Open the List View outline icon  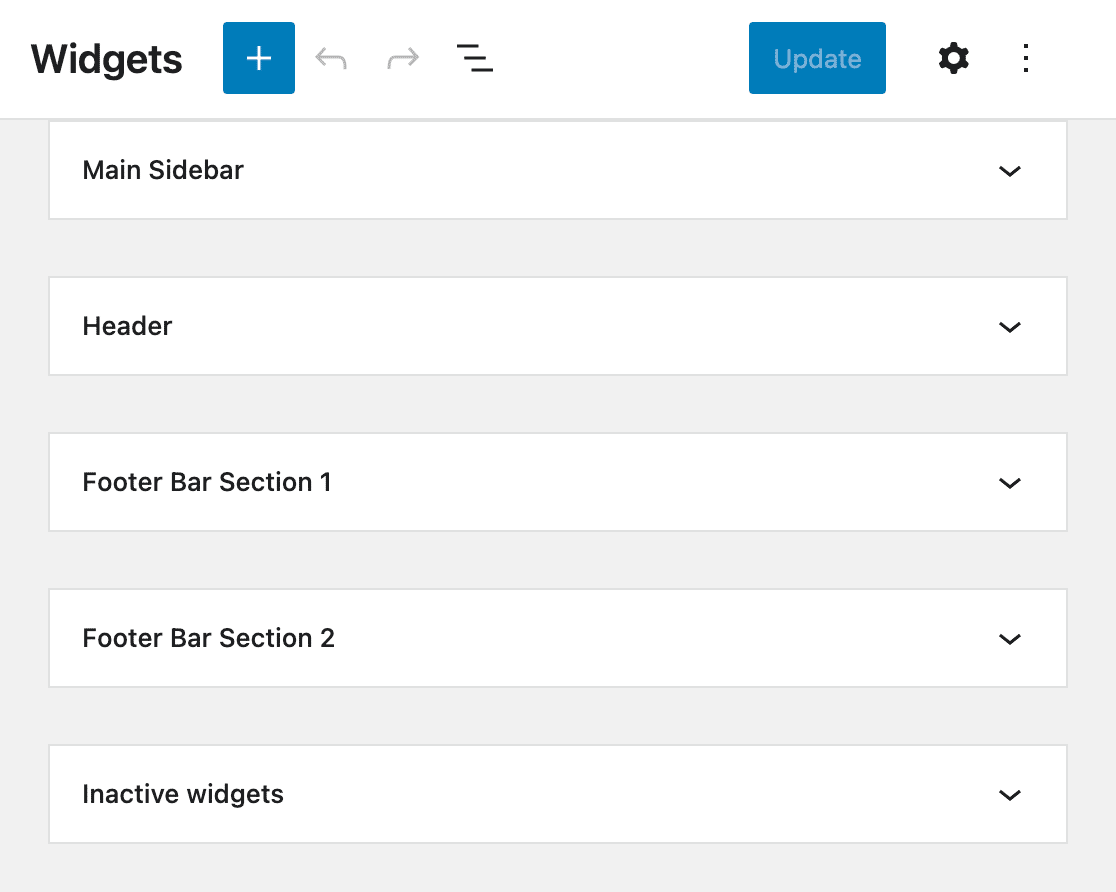point(475,59)
